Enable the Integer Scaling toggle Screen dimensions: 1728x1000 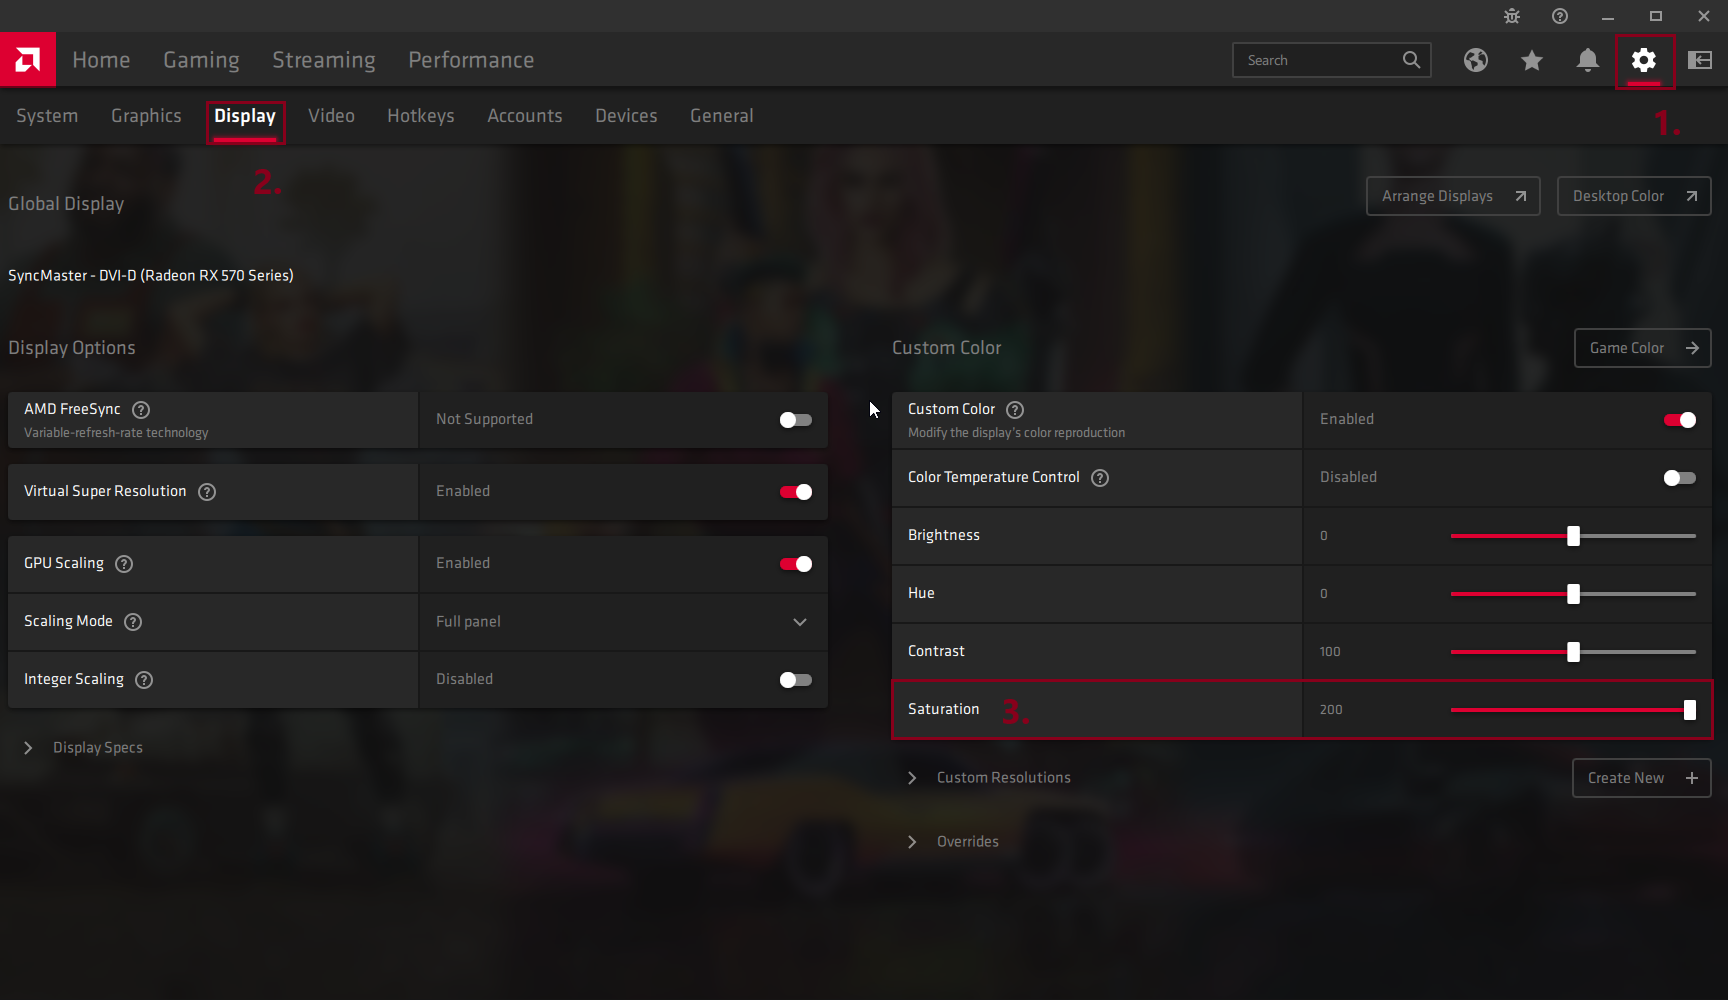[x=796, y=680]
